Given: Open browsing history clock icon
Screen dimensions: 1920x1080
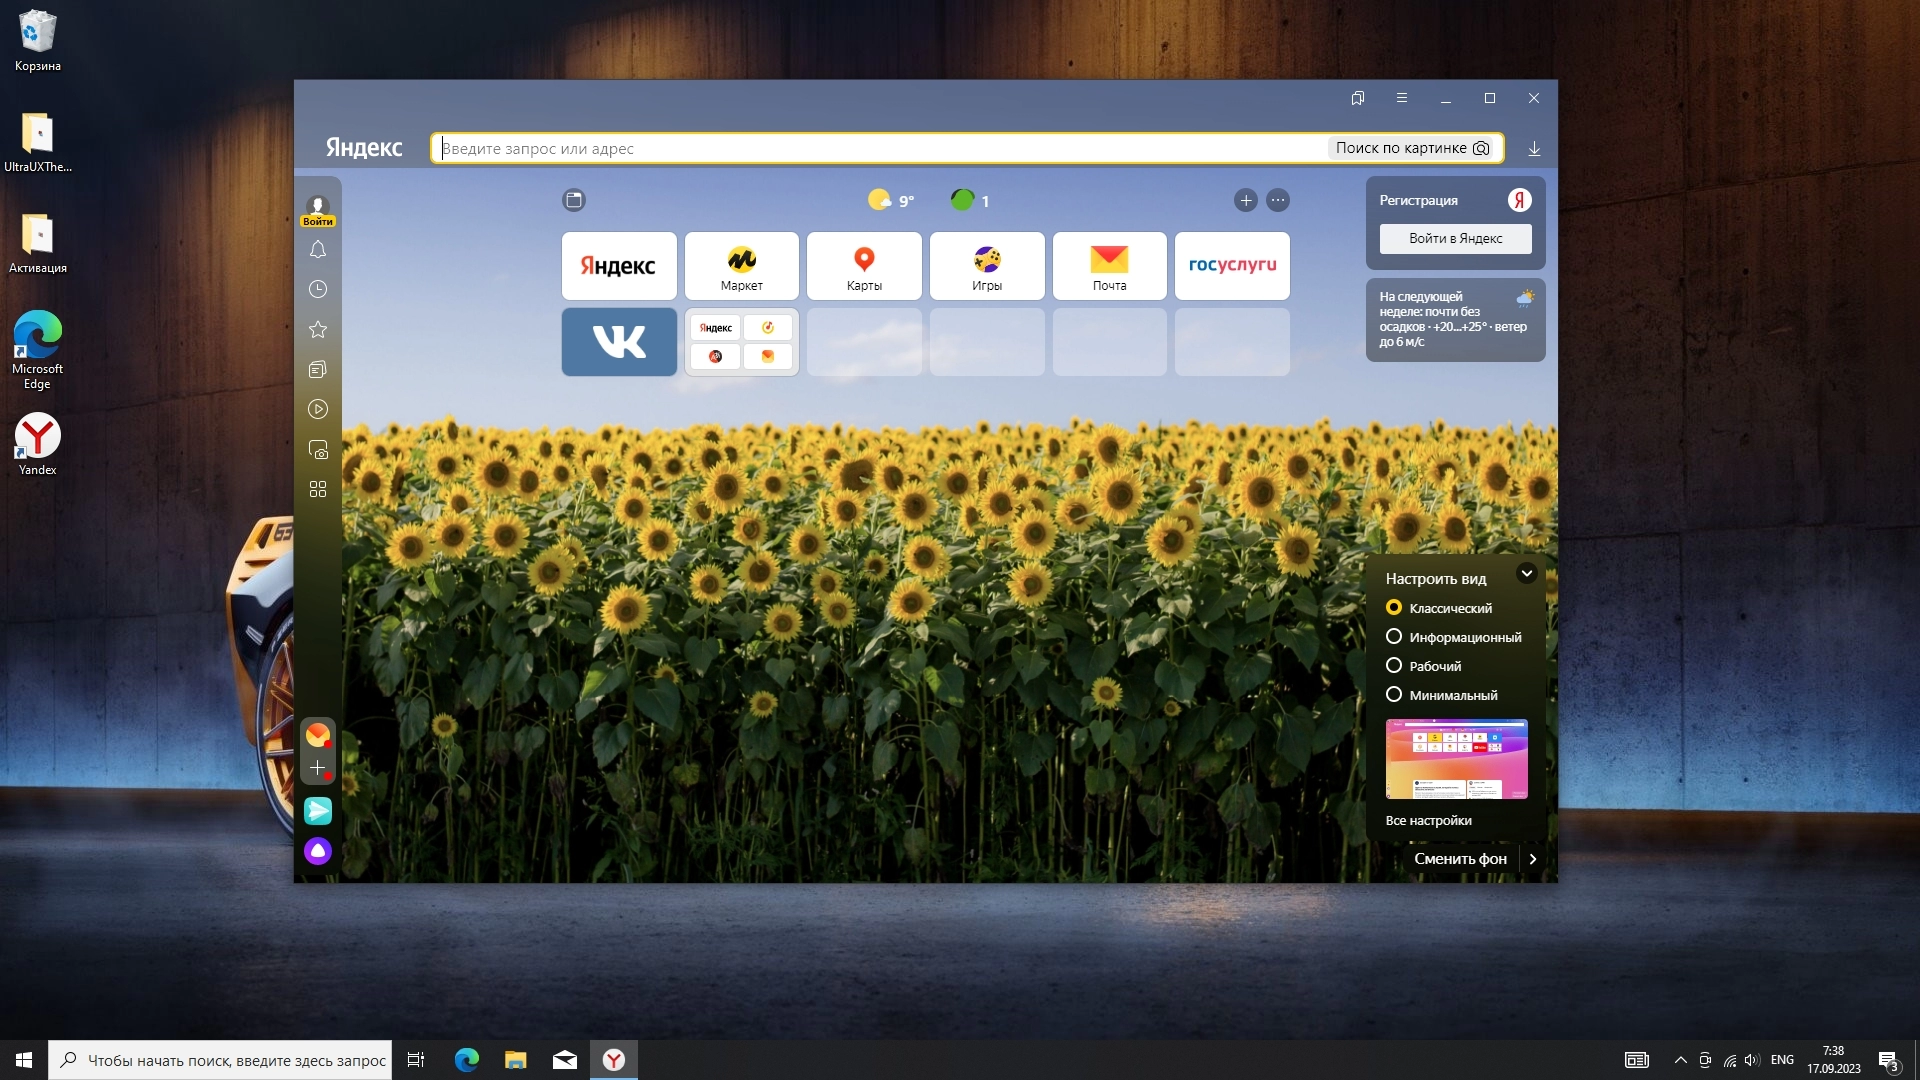Looking at the screenshot, I should click(x=318, y=290).
